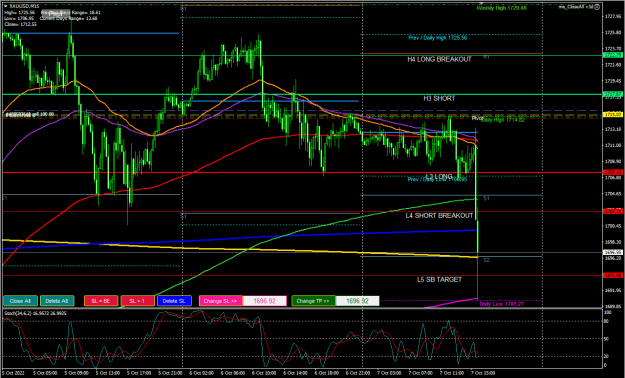Click the 7 Oct 15:00 time label

click(x=482, y=374)
